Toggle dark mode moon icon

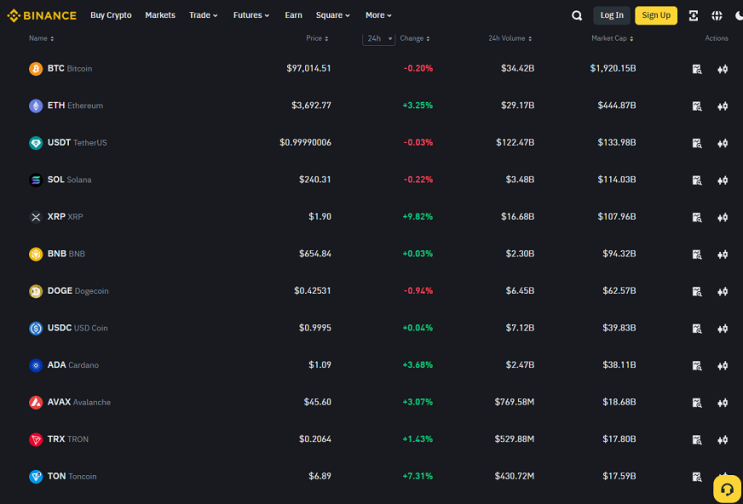point(739,16)
